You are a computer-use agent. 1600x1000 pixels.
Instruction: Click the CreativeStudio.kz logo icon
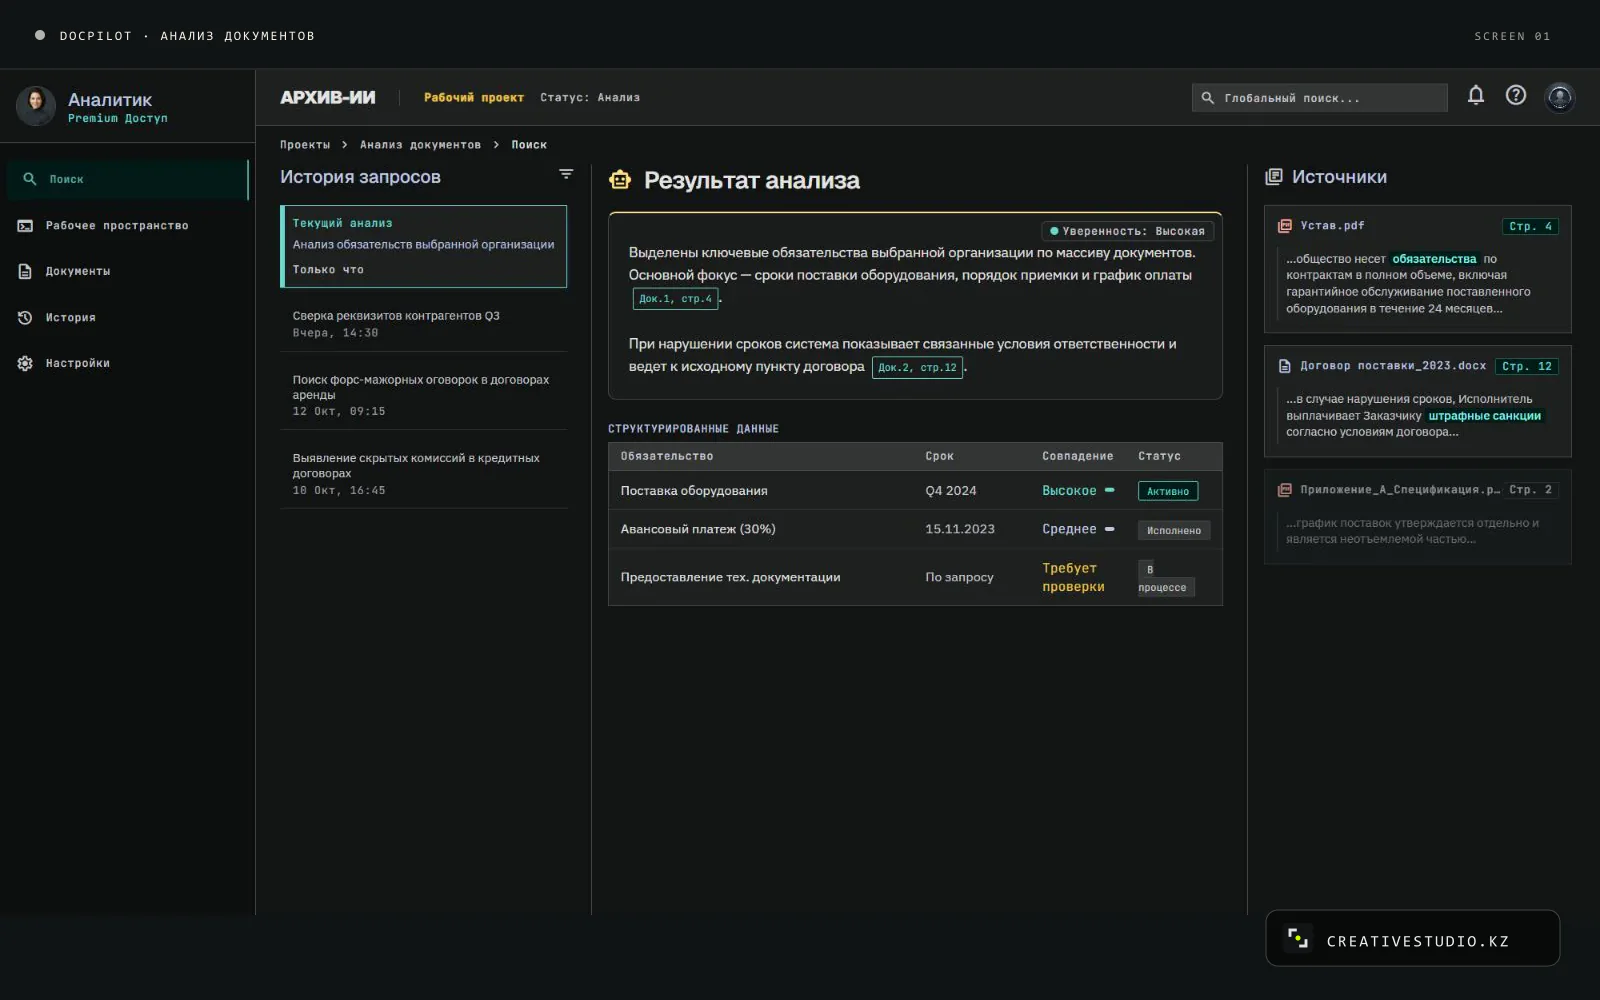click(x=1298, y=938)
